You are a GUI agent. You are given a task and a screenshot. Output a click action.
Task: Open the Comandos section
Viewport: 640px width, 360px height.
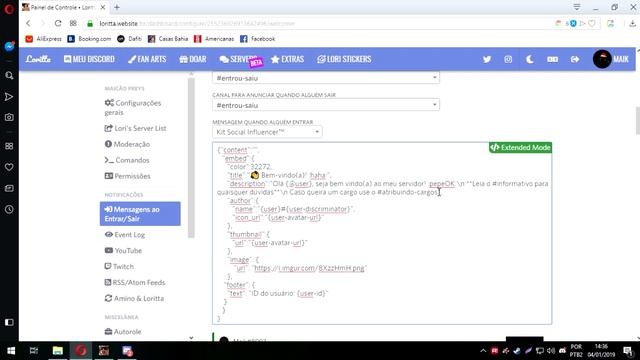(127, 160)
